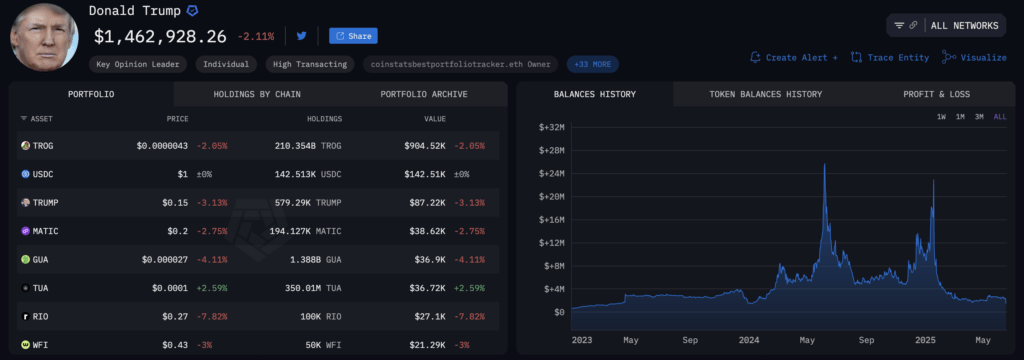
Task: Click the High Transacting tag
Action: (310, 64)
